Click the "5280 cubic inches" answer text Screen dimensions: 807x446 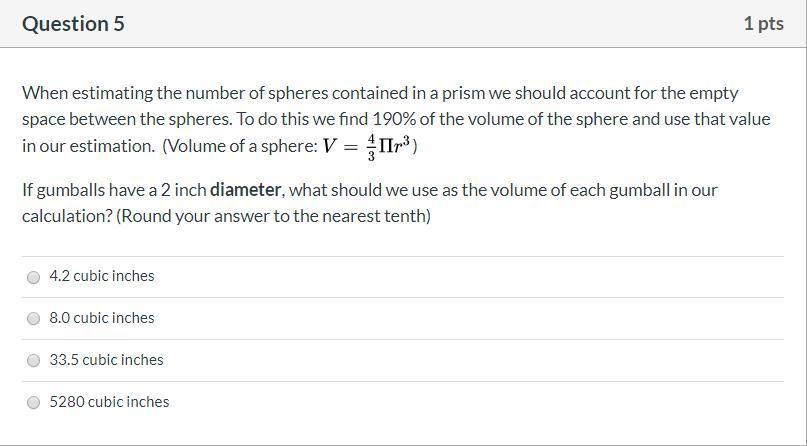(109, 402)
